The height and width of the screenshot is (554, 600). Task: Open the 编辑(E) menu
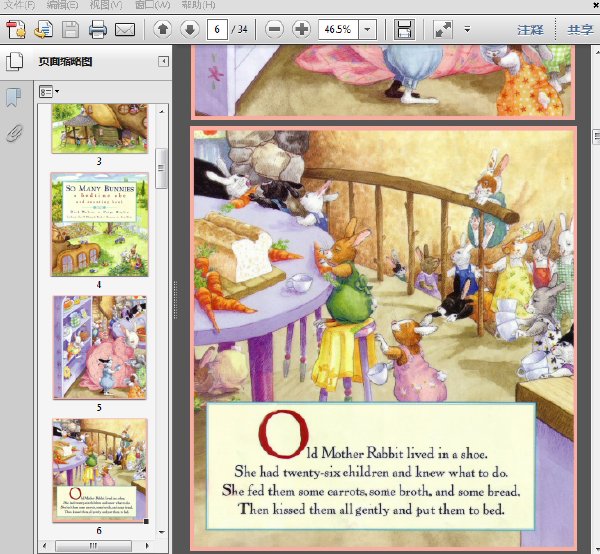click(62, 5)
